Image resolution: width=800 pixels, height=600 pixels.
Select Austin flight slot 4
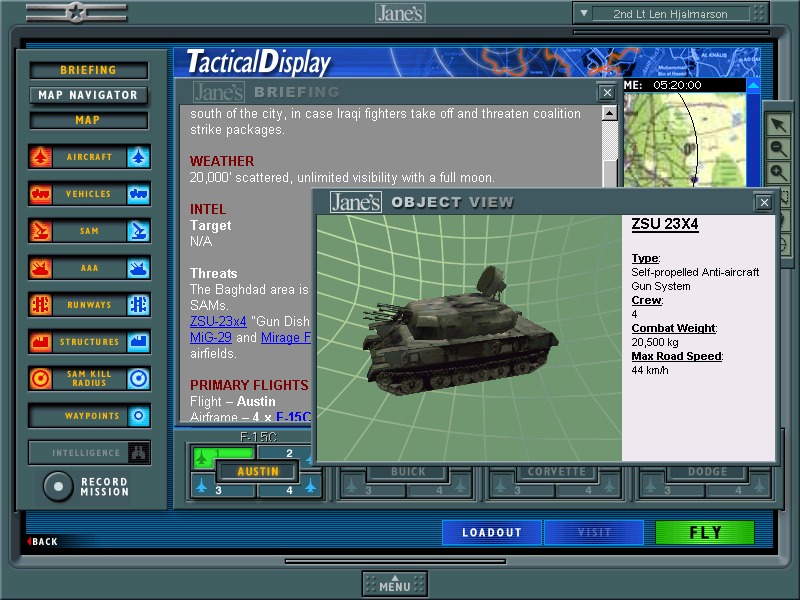[x=290, y=489]
